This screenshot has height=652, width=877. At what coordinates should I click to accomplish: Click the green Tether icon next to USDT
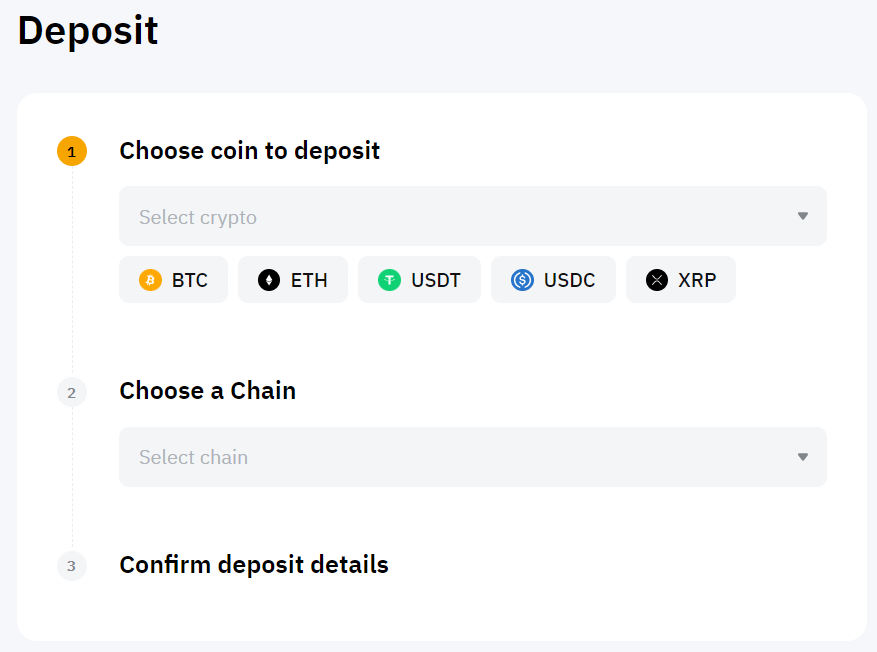[389, 280]
